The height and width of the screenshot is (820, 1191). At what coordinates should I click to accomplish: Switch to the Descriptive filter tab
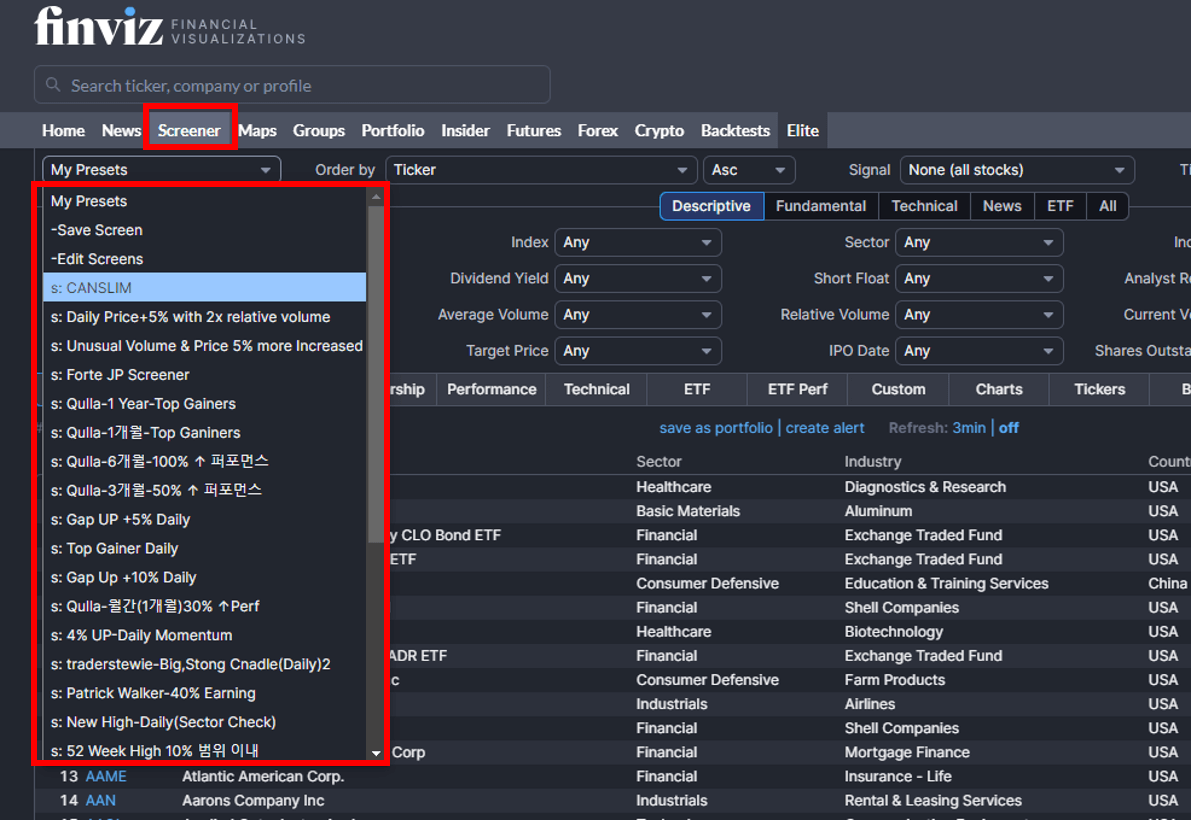[x=712, y=206]
